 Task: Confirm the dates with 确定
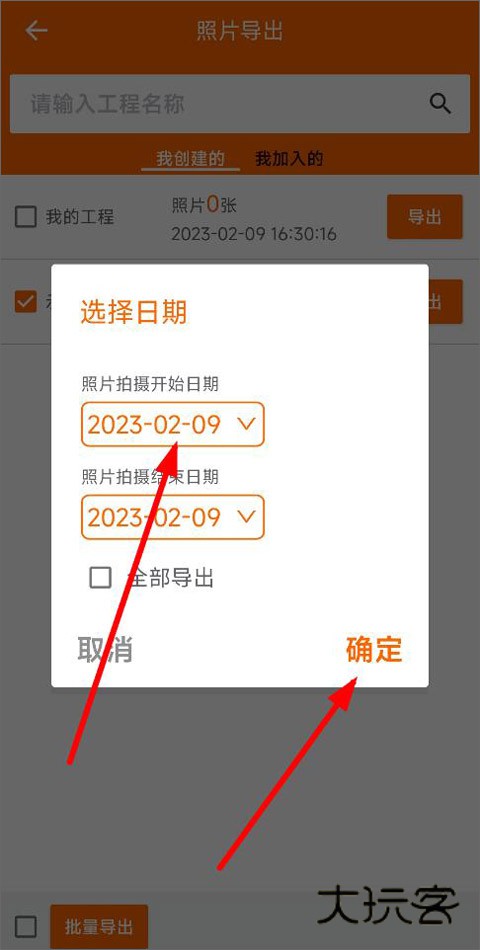[374, 649]
